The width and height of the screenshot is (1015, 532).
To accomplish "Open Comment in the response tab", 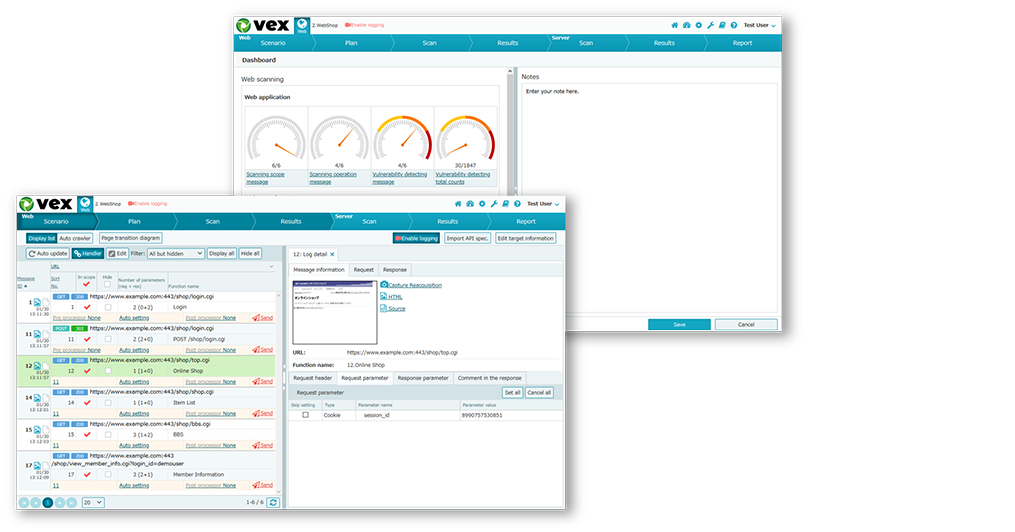I will click(489, 378).
